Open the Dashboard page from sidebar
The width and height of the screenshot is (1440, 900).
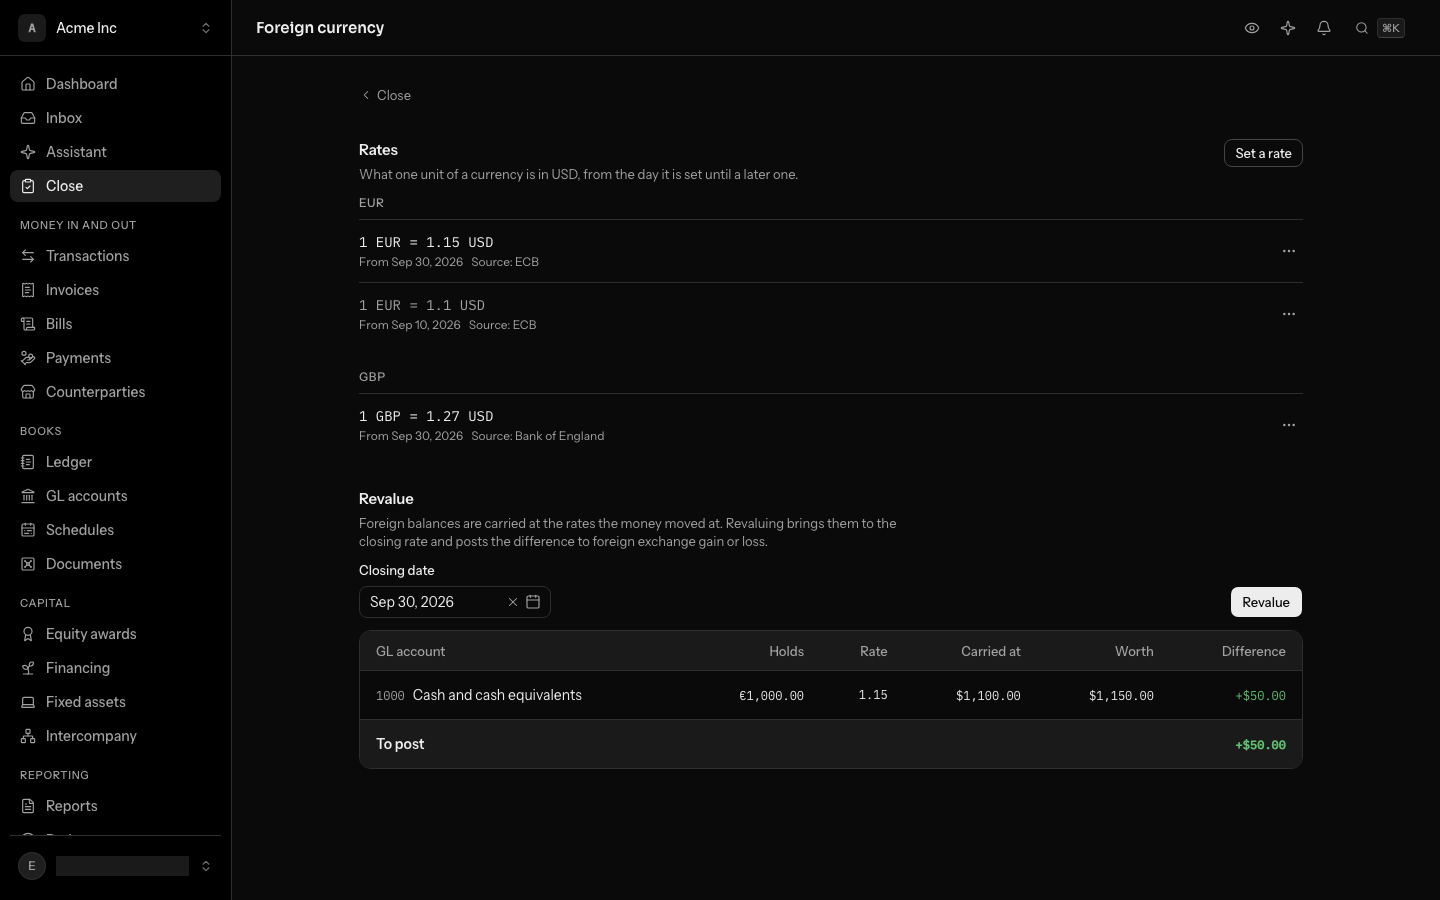click(x=115, y=84)
